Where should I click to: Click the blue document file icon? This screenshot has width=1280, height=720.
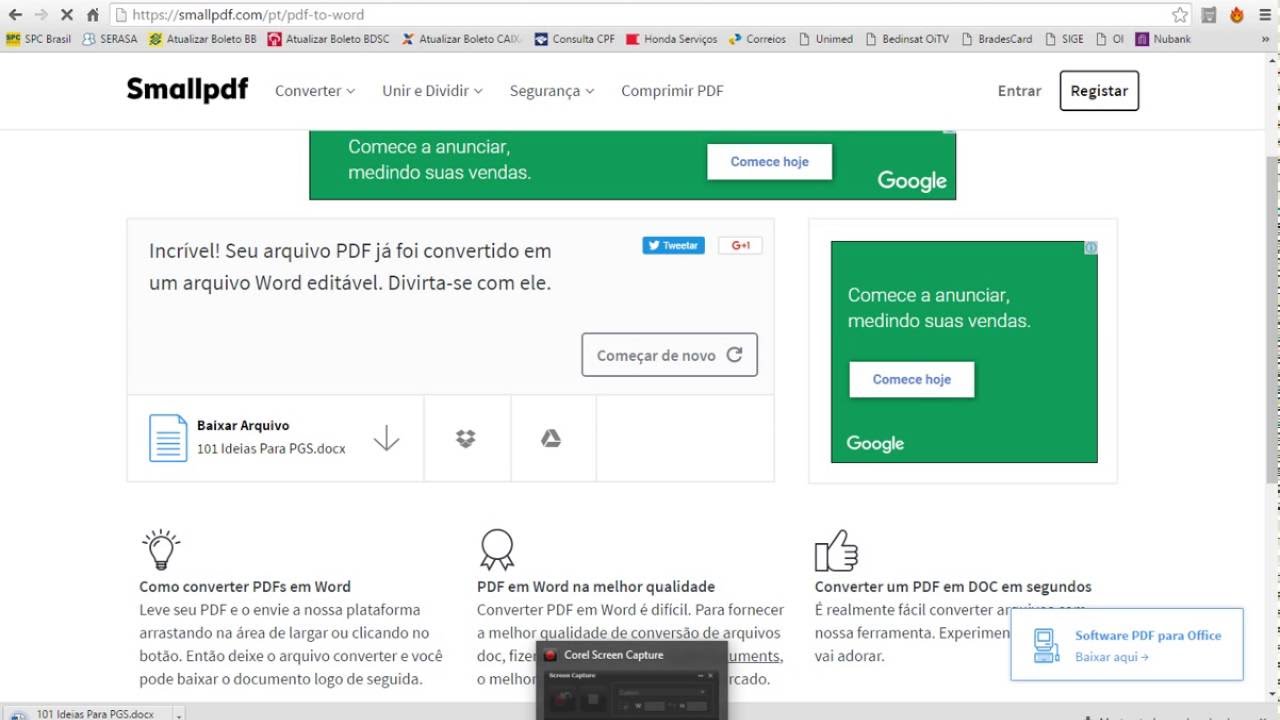coord(168,438)
